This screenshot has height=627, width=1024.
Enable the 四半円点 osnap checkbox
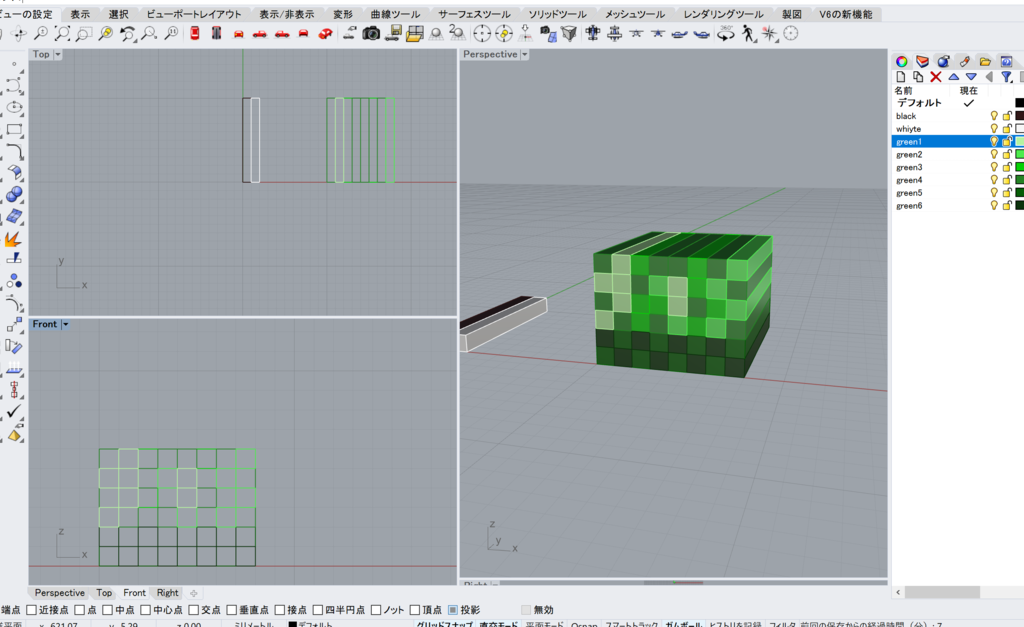317,610
